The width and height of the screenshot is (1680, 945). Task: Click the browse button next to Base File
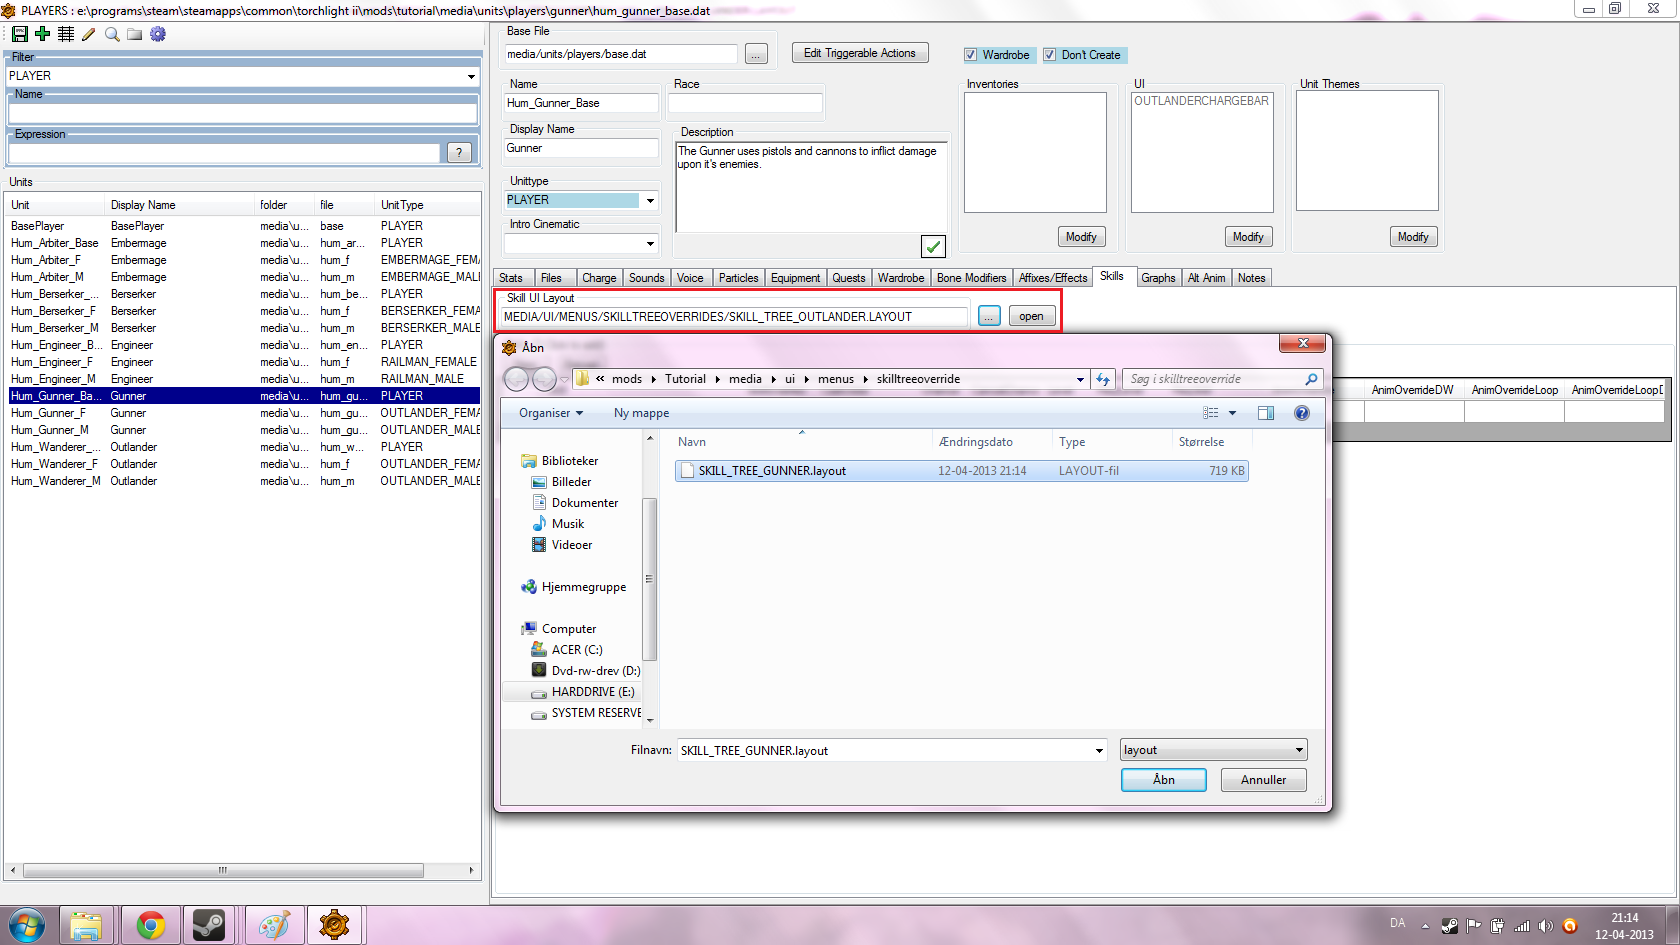pyautogui.click(x=756, y=54)
